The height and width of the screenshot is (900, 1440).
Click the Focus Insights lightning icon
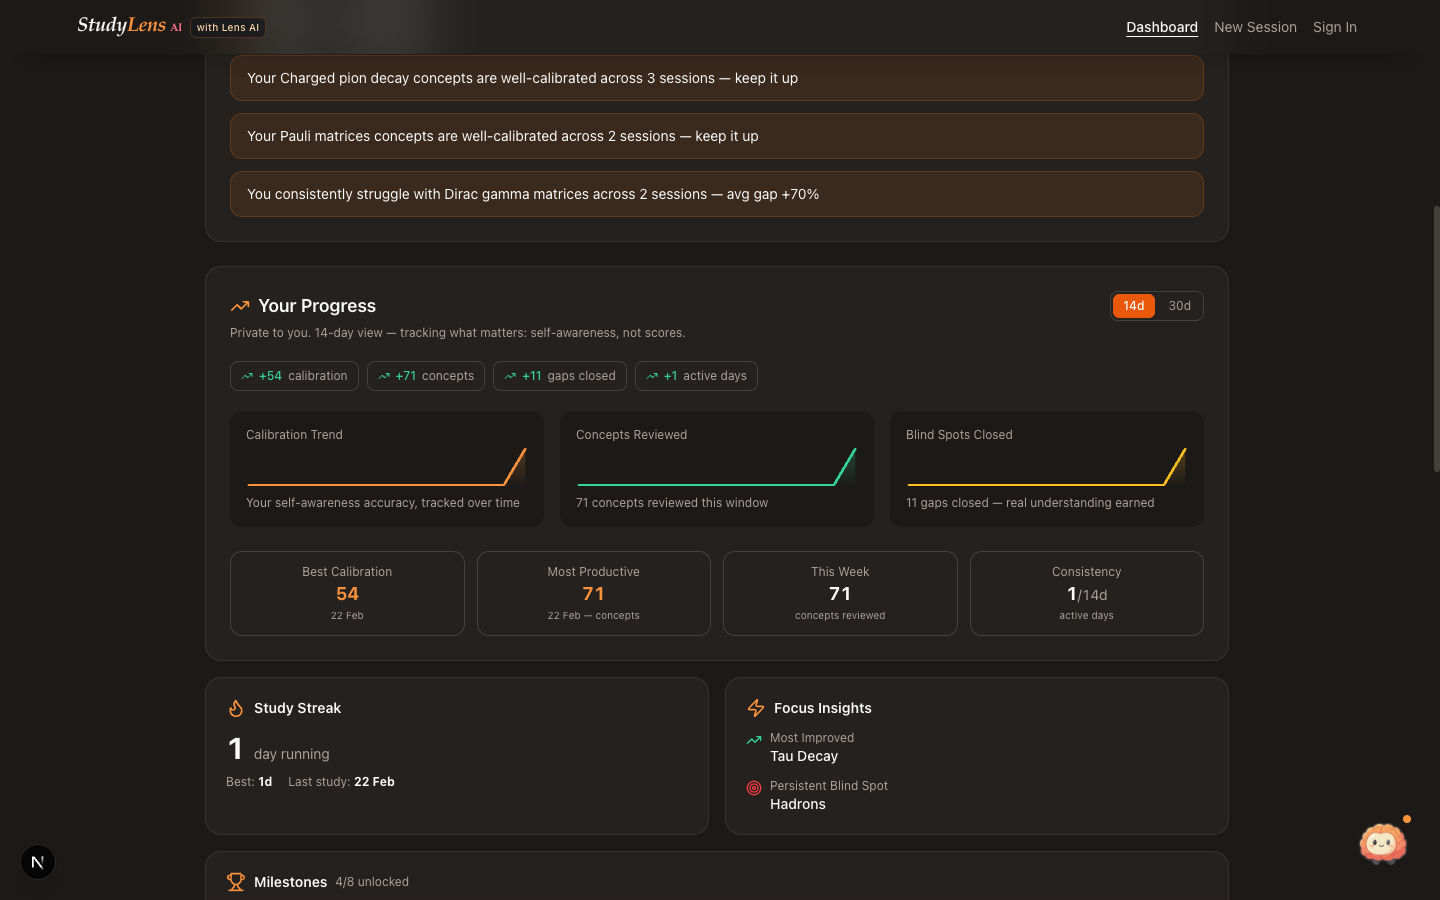click(756, 708)
